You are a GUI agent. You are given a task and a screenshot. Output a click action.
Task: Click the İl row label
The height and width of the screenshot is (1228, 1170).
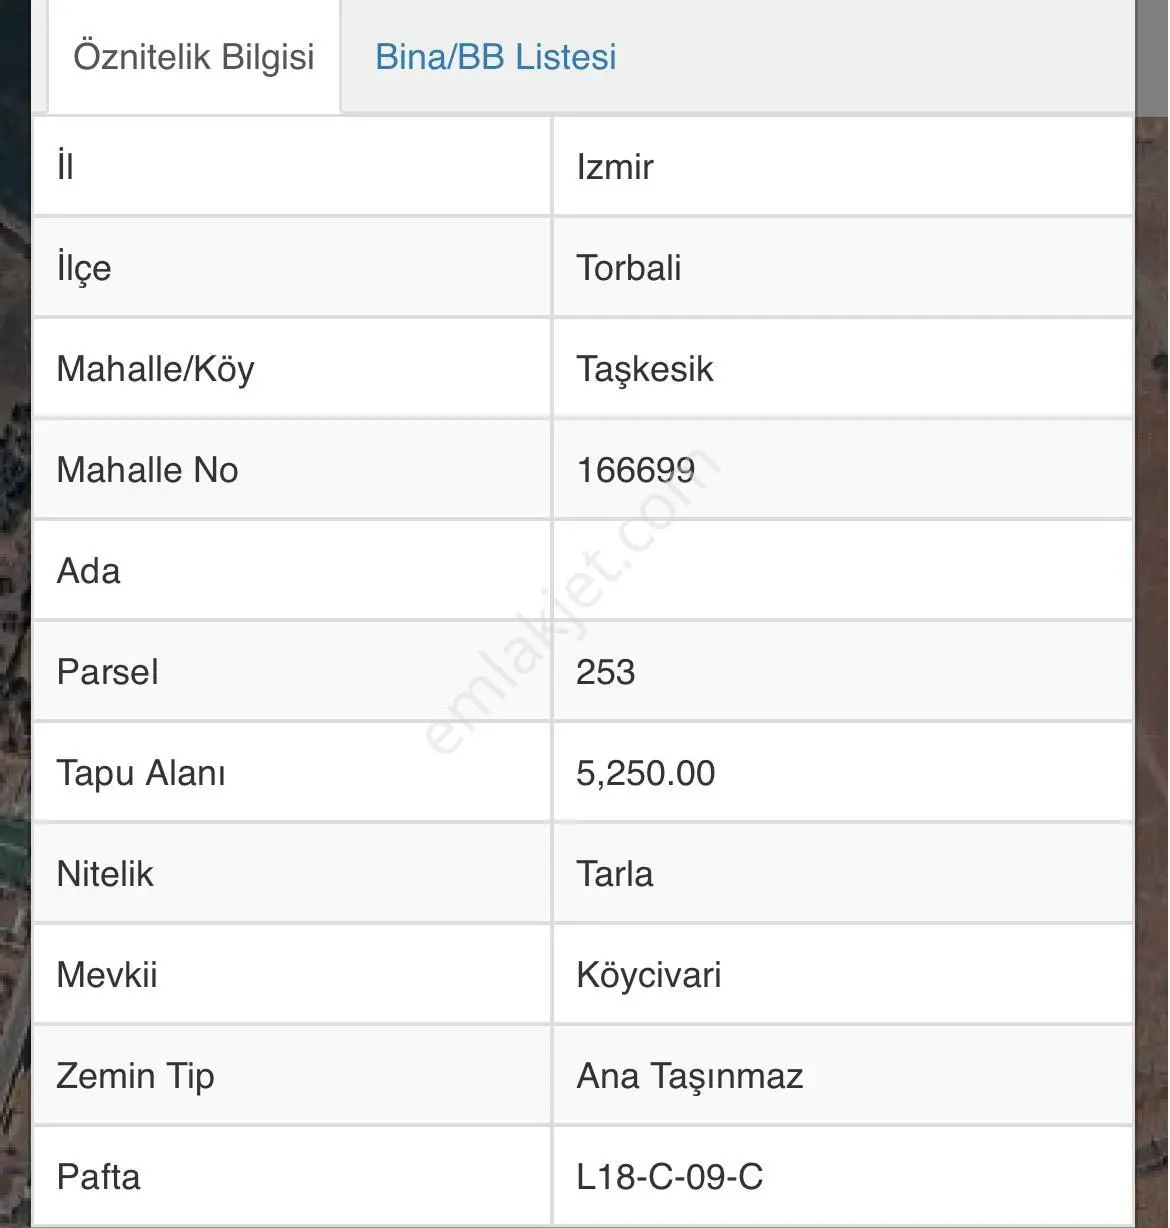pos(65,166)
